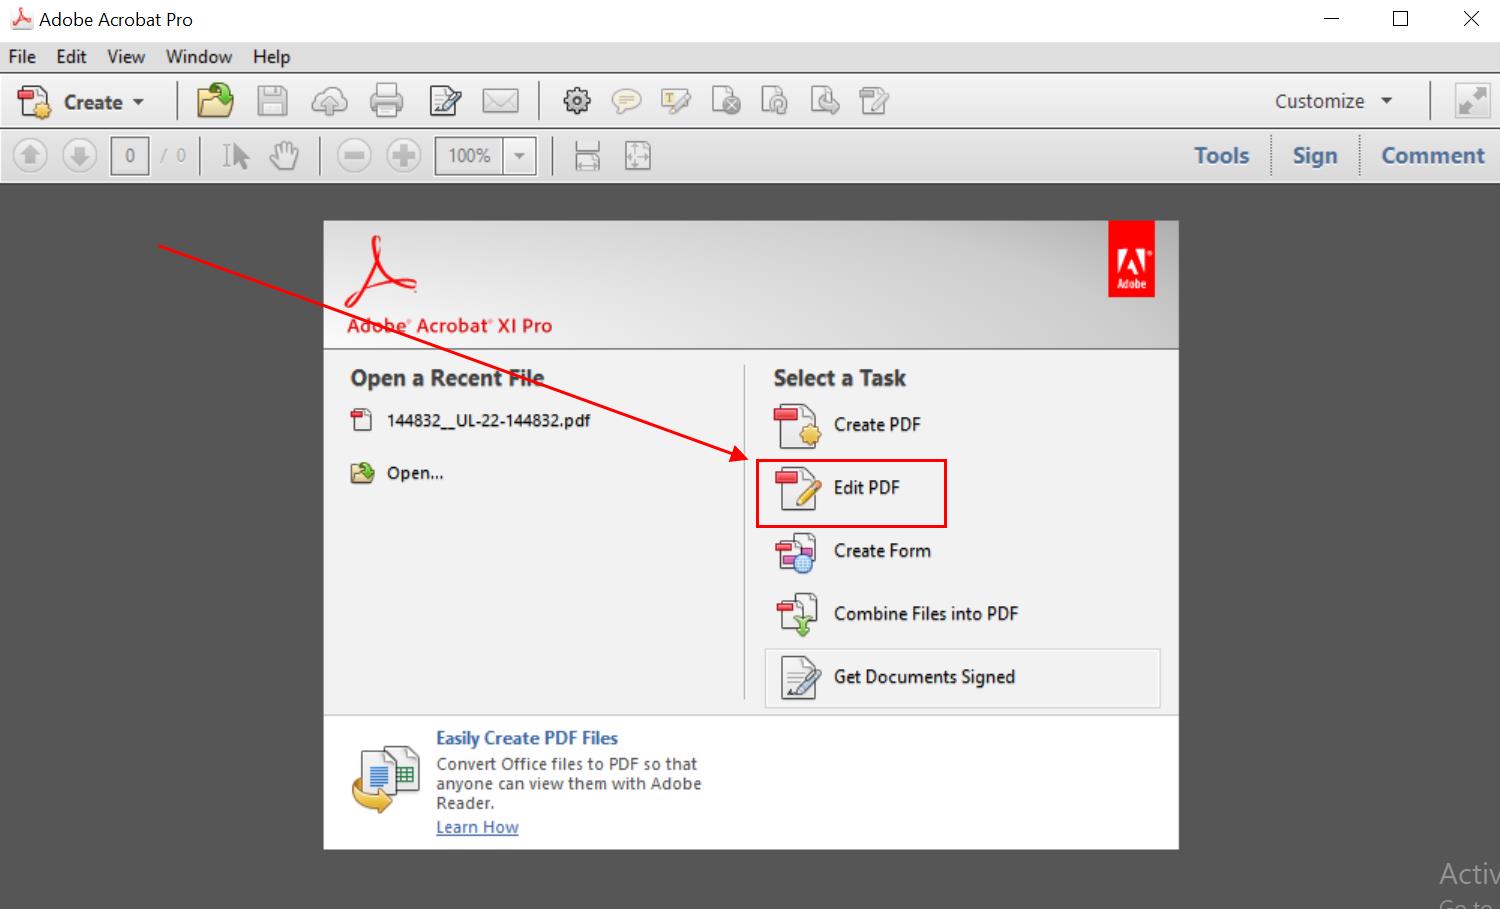Screen dimensions: 1500x909
Task: Open the Window menu
Action: [x=198, y=56]
